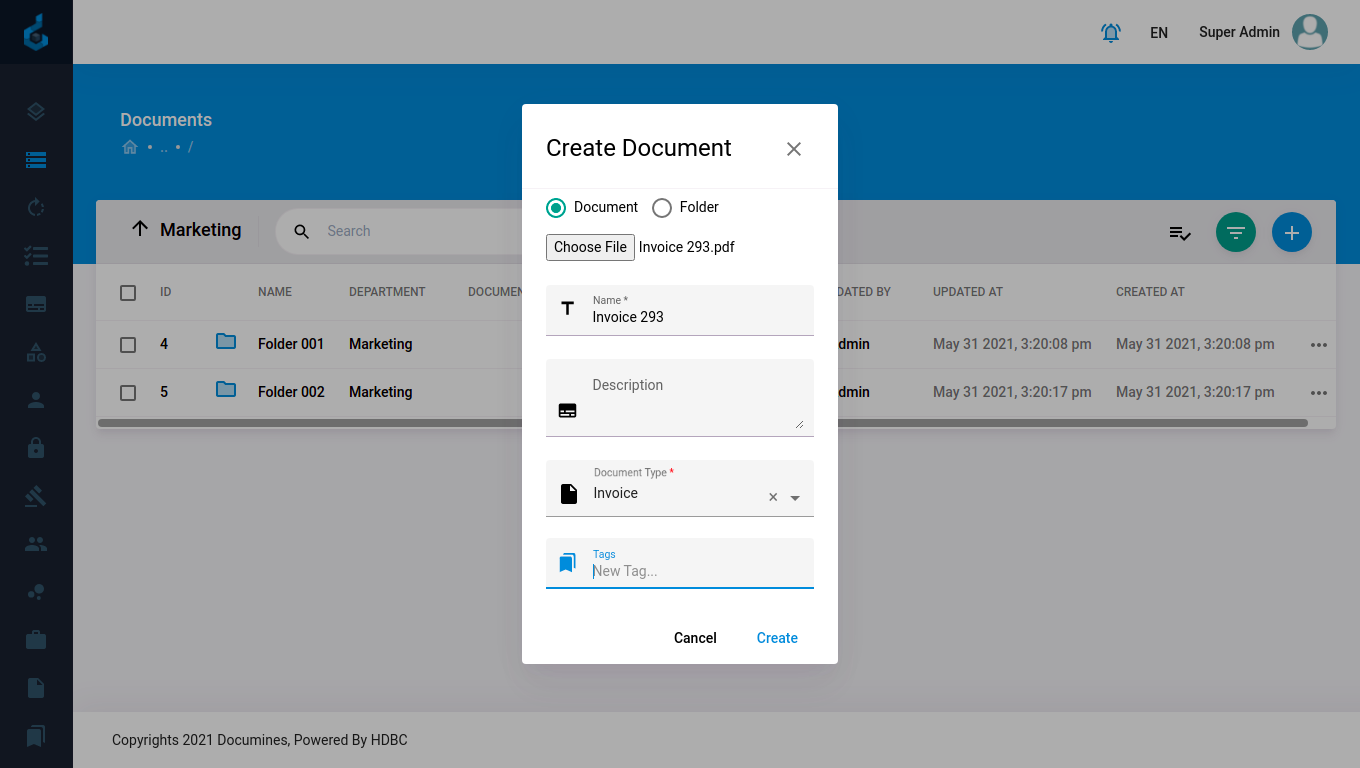This screenshot has width=1360, height=768.
Task: Open the briefcase icon in sidebar
Action: tap(36, 640)
